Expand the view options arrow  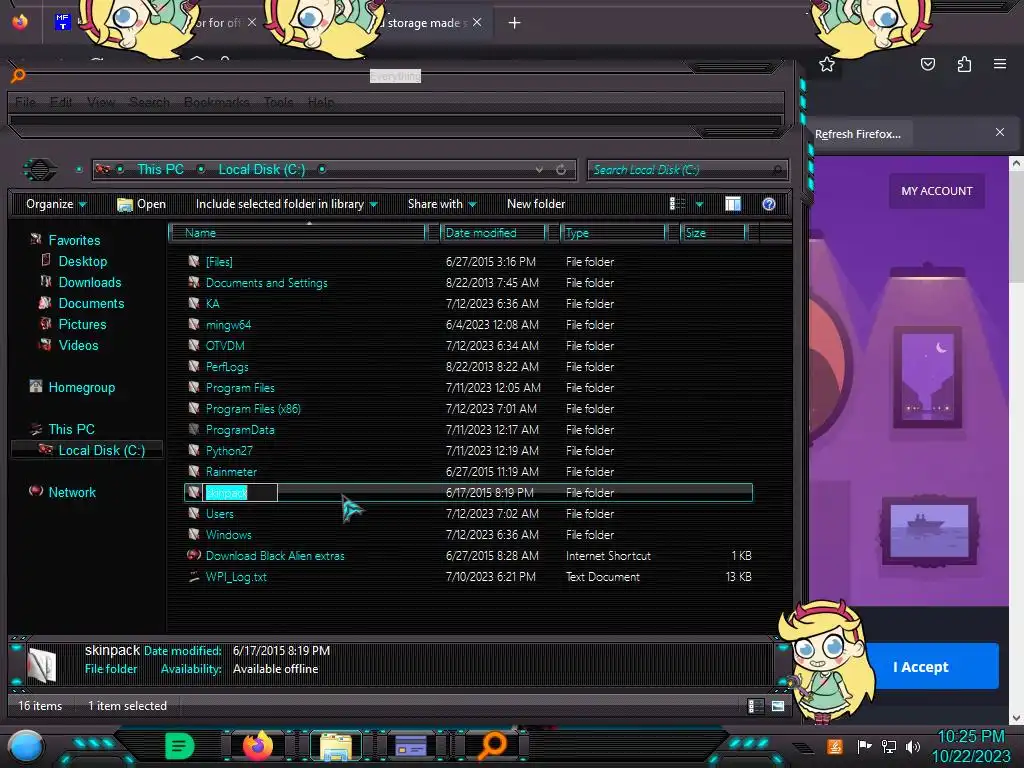(699, 204)
